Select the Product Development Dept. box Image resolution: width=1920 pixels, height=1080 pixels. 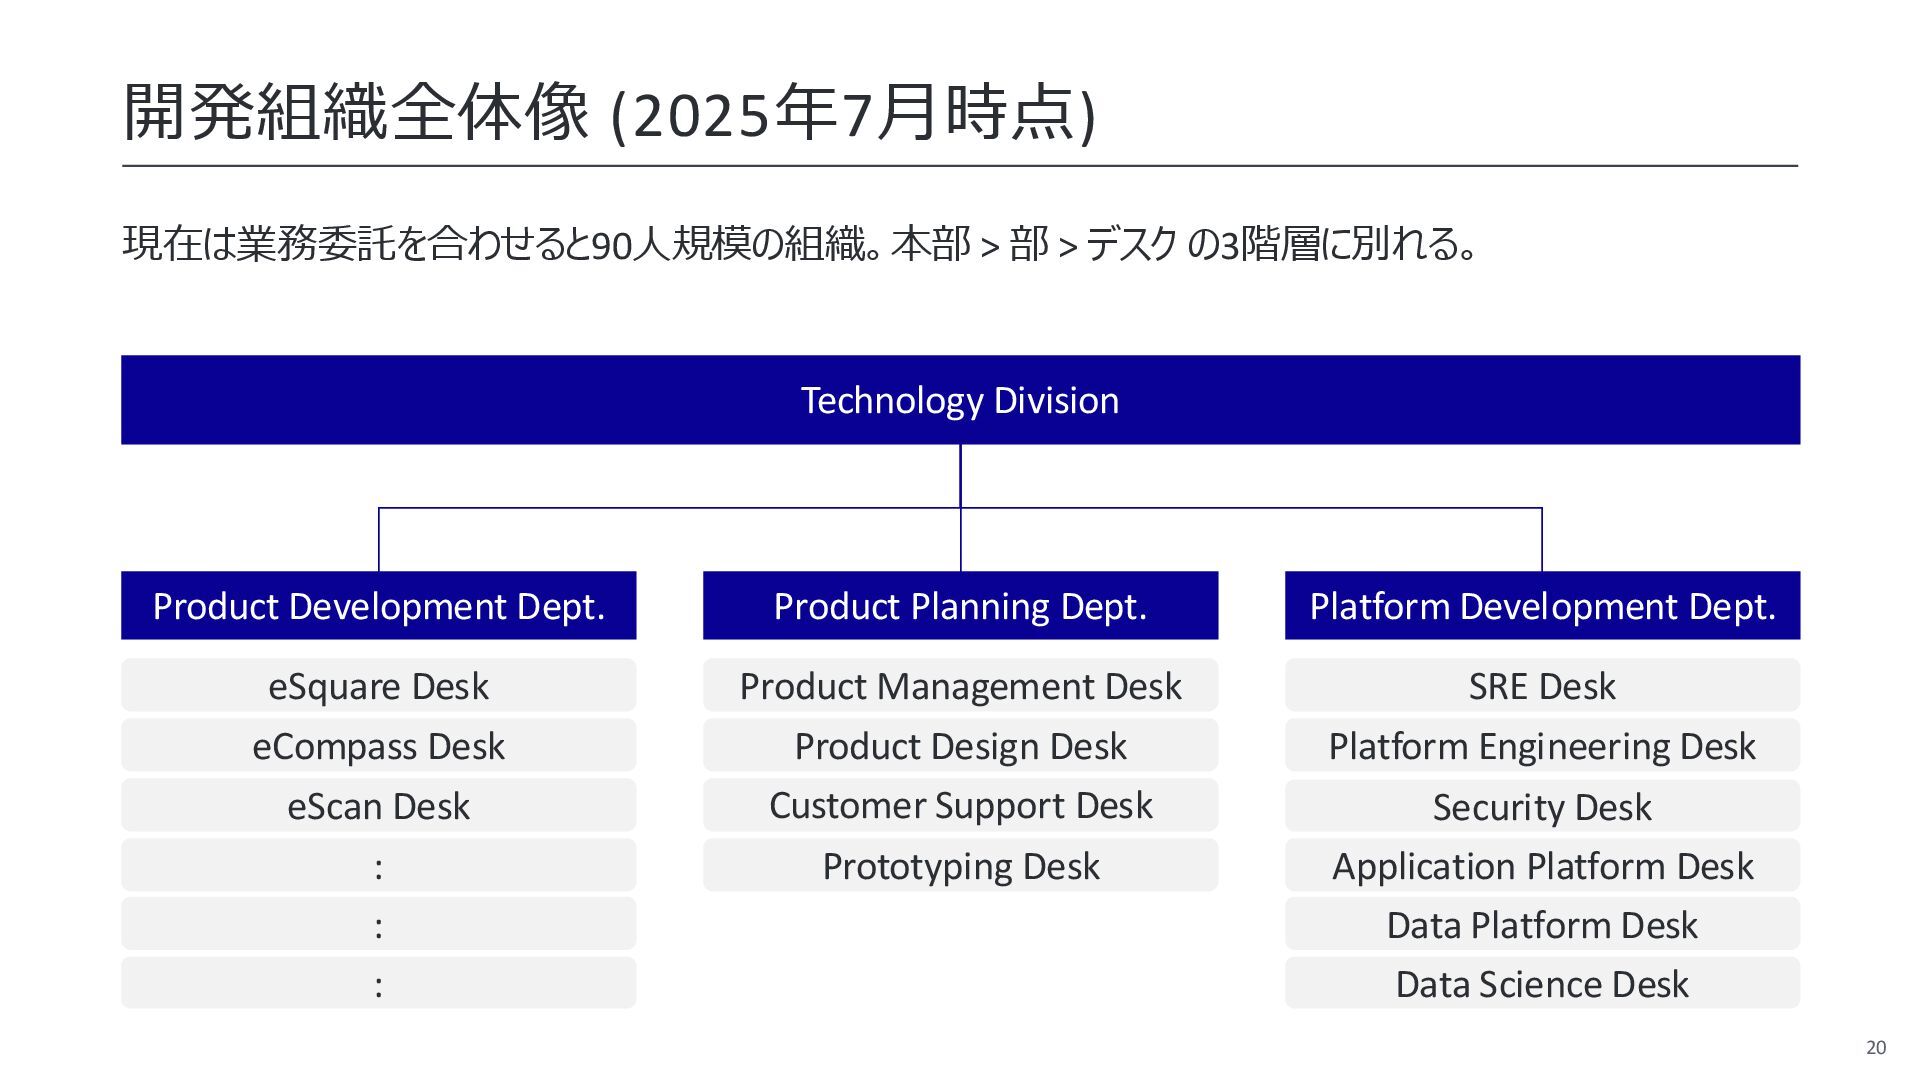(x=378, y=605)
